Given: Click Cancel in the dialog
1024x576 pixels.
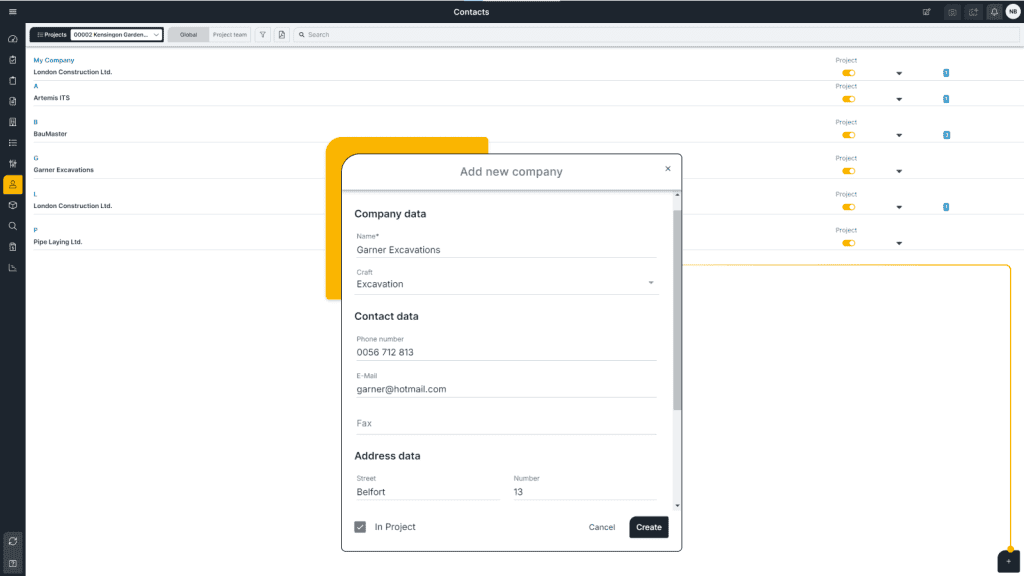Looking at the screenshot, I should [602, 527].
